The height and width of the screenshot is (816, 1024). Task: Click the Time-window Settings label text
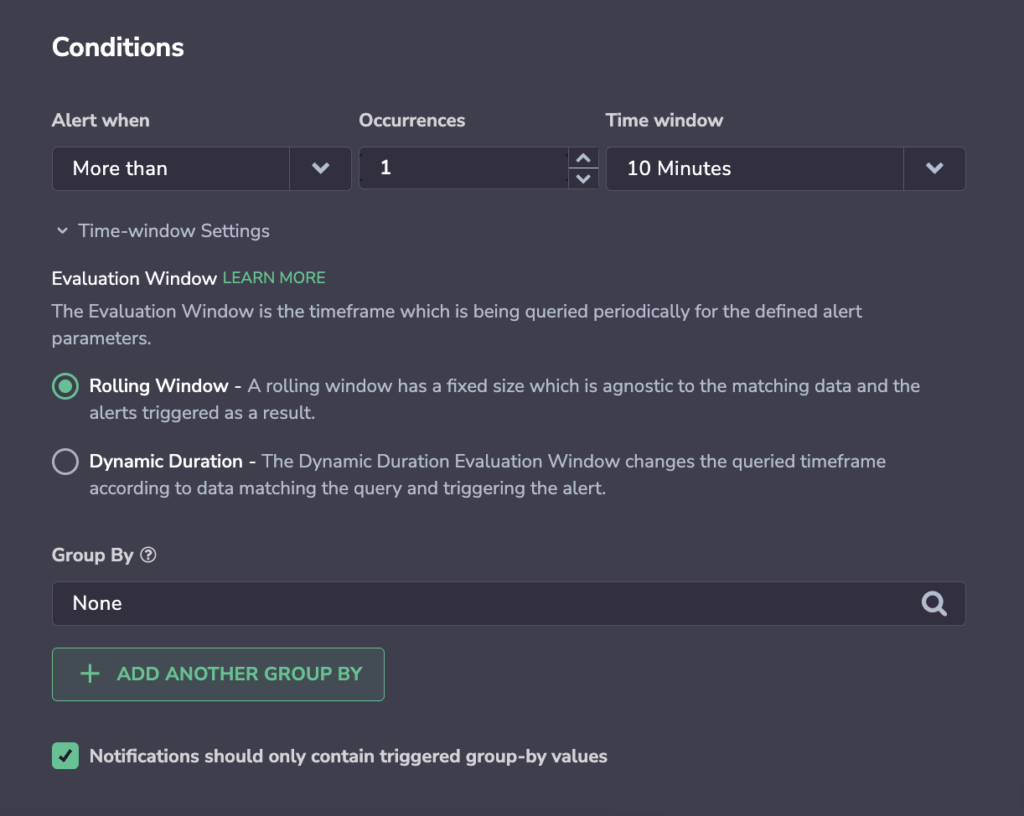(174, 231)
